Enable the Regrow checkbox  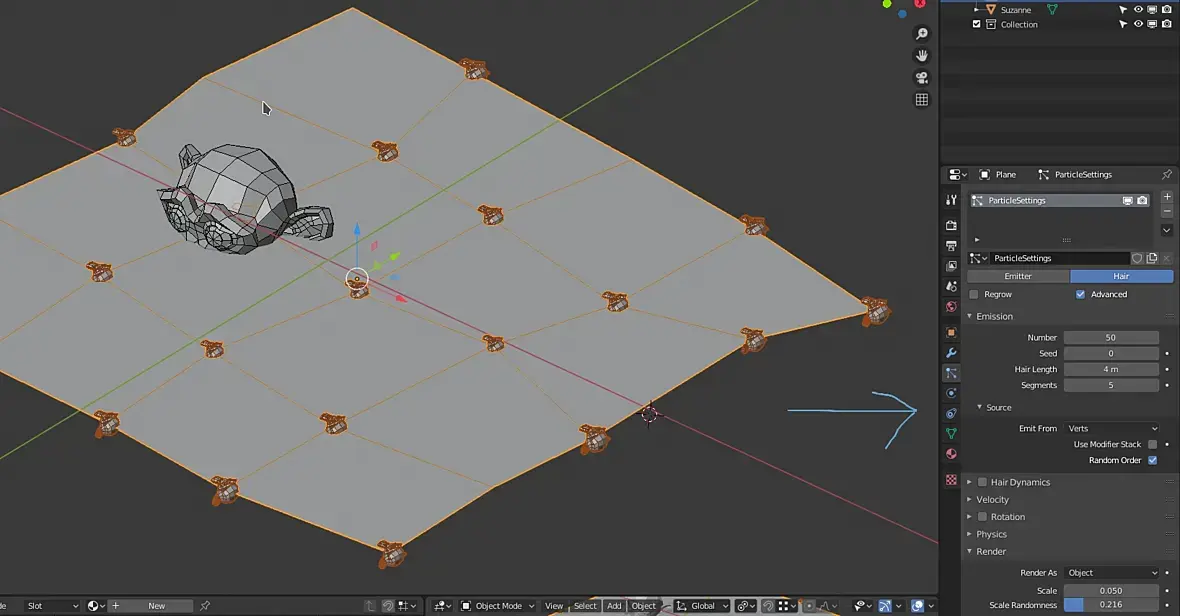974,294
